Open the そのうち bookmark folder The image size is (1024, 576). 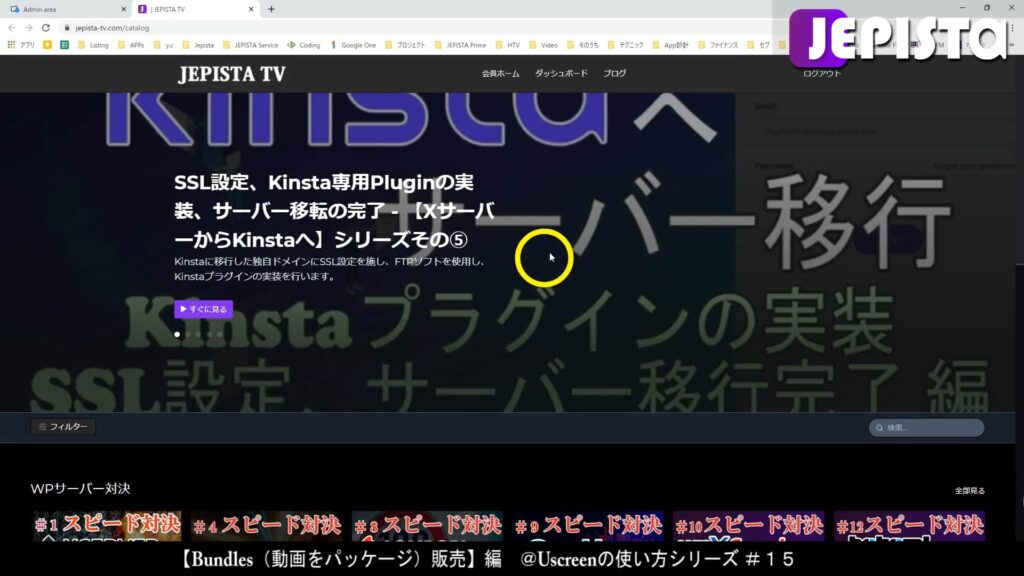[583, 45]
